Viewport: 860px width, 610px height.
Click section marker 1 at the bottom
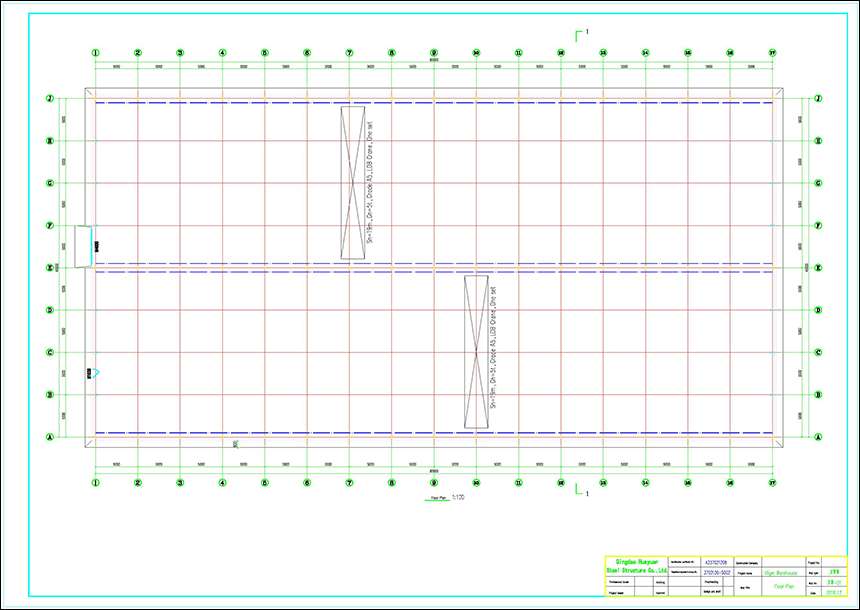[581, 490]
